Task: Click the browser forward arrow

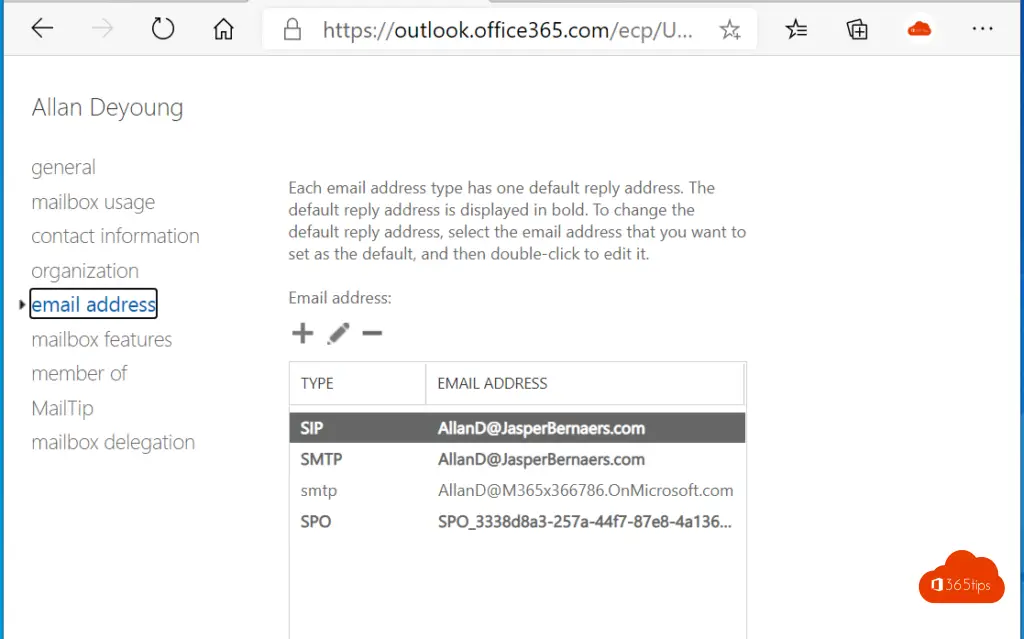Action: [103, 28]
